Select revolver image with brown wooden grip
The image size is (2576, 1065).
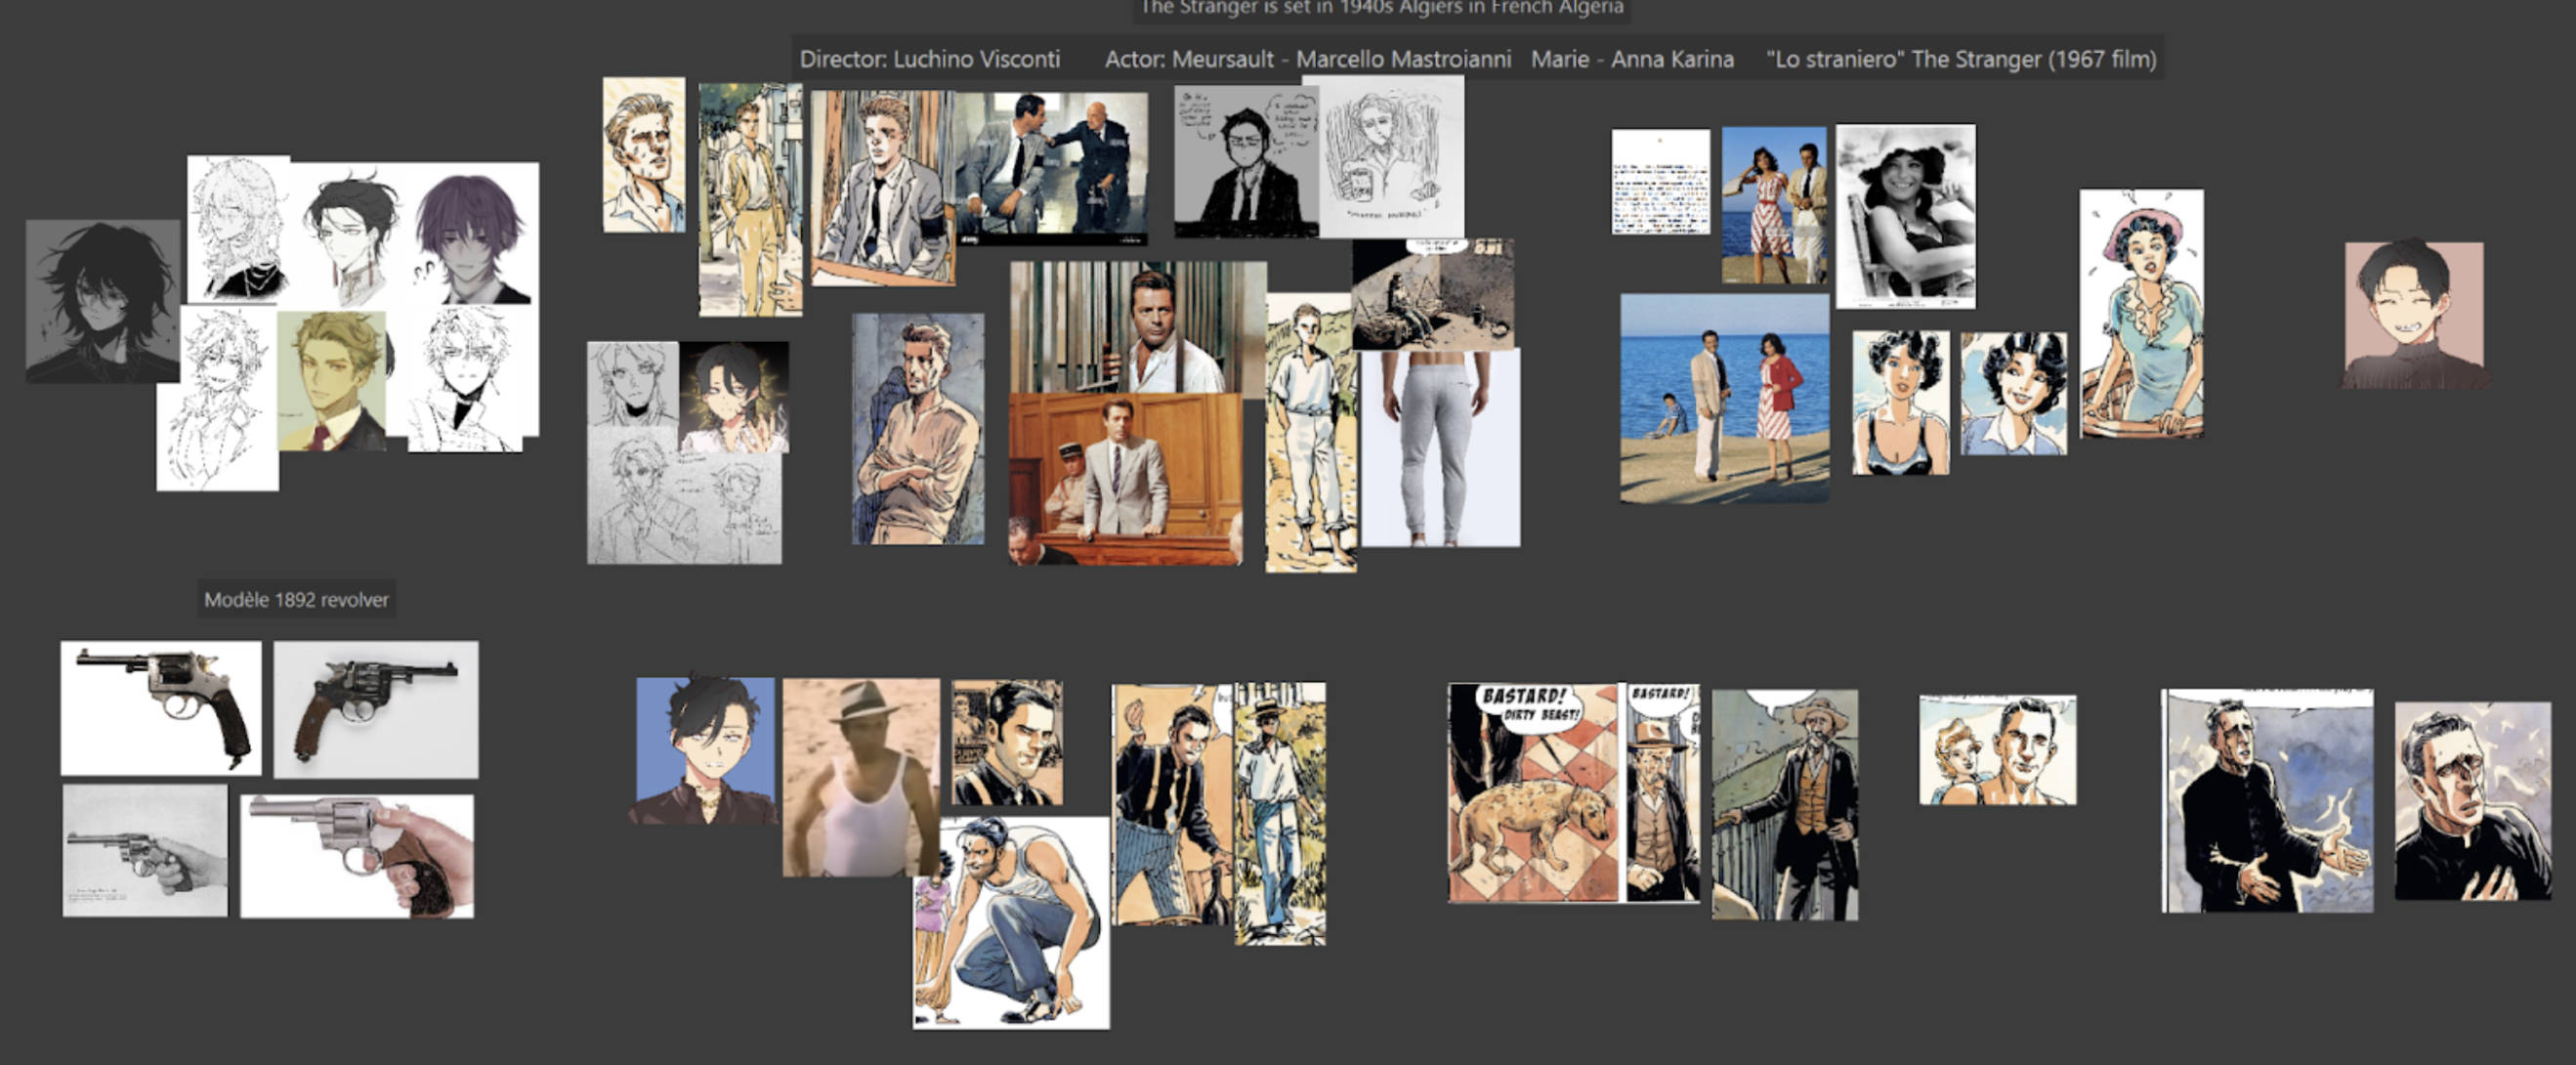376,709
